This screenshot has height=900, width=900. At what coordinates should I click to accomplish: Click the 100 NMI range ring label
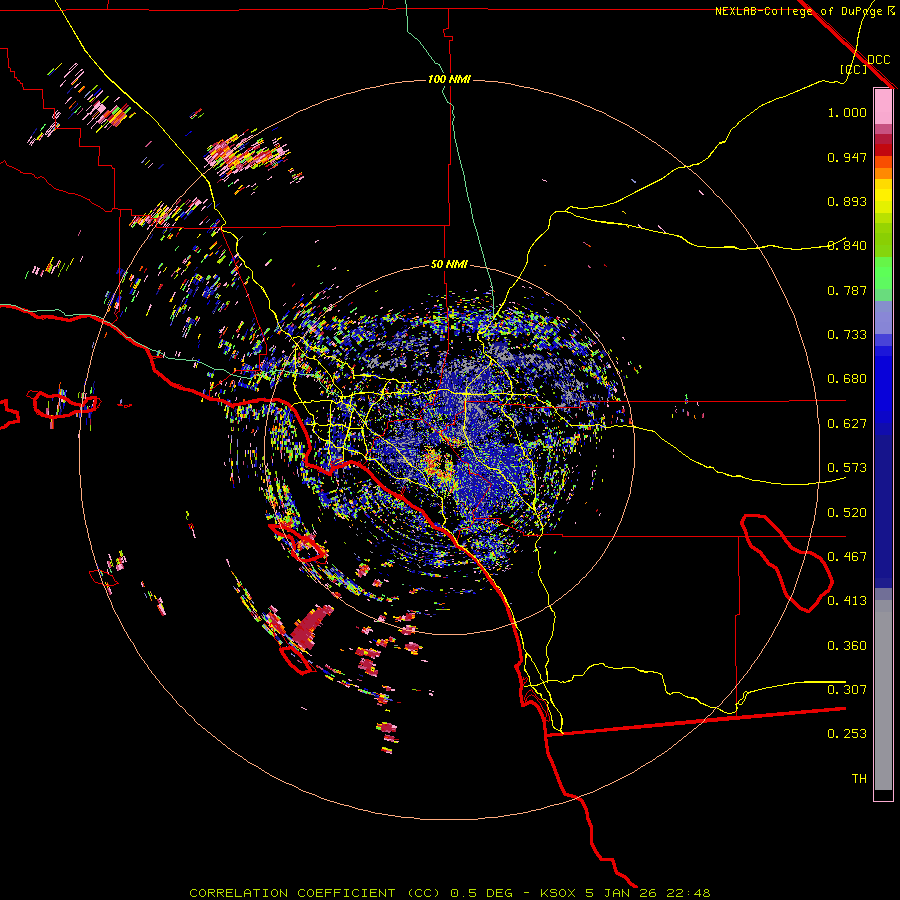coord(449,79)
